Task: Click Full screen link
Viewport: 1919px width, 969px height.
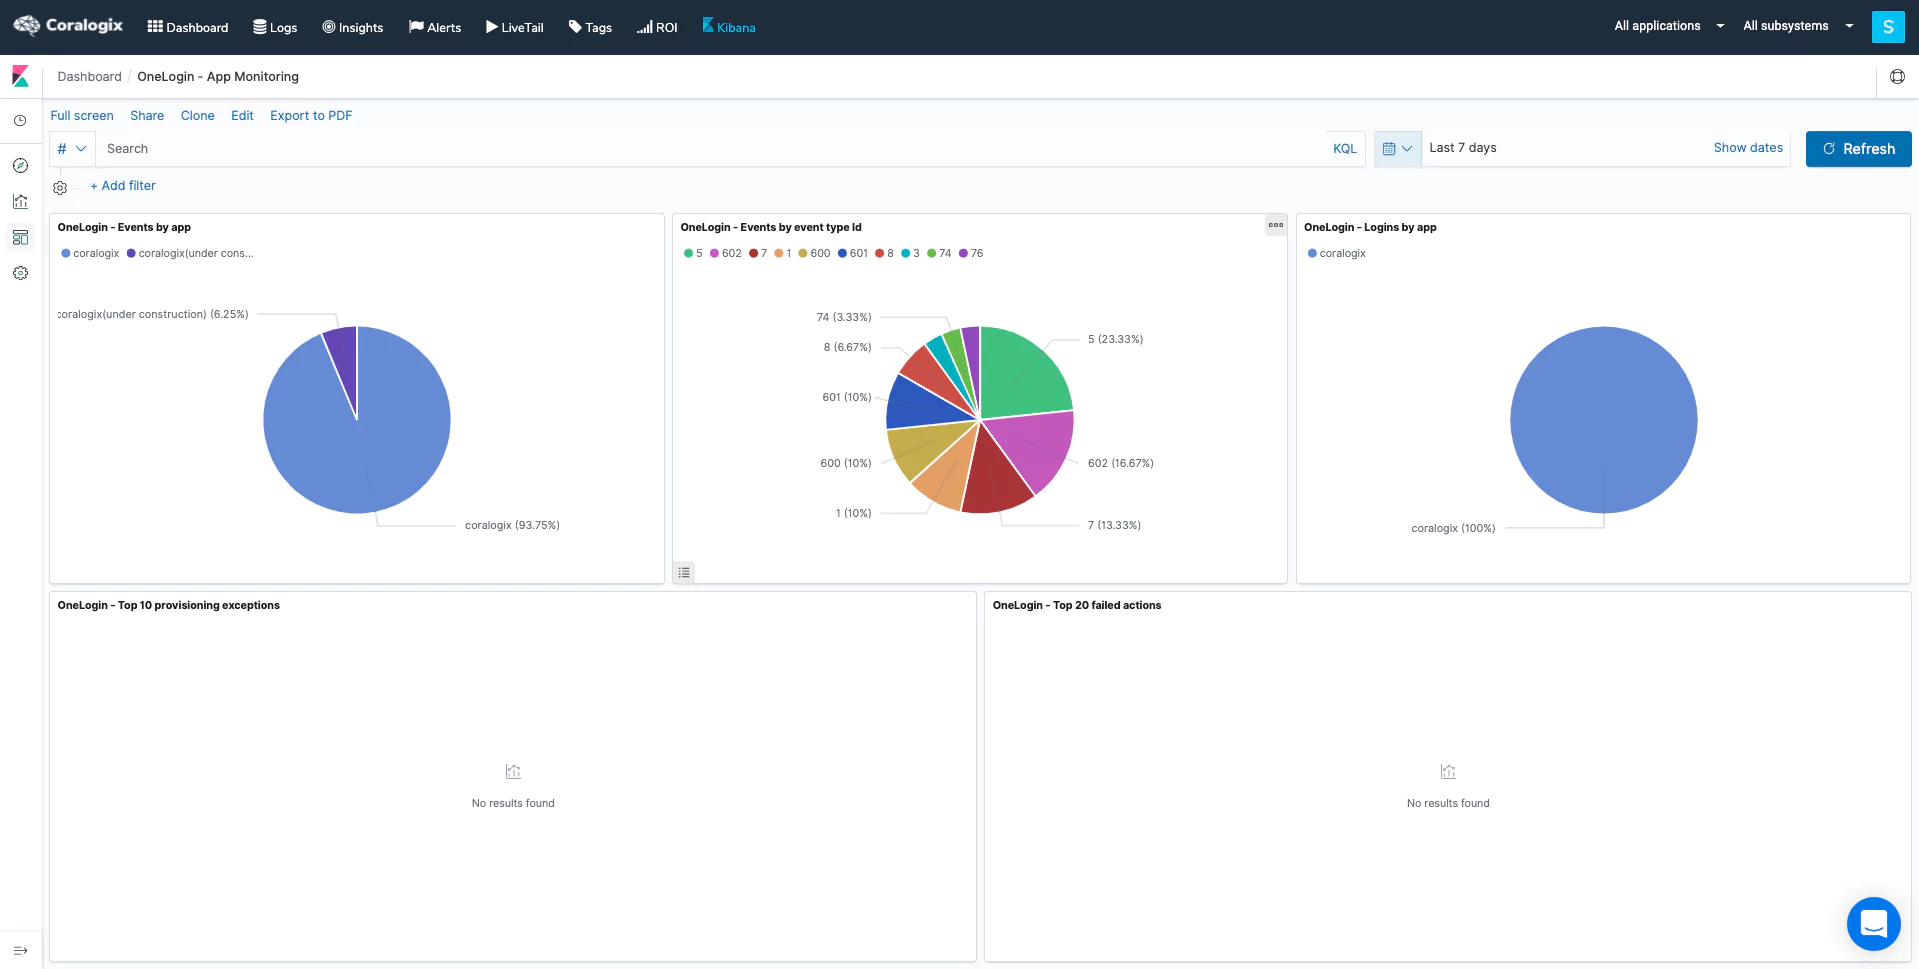Action: coord(82,116)
